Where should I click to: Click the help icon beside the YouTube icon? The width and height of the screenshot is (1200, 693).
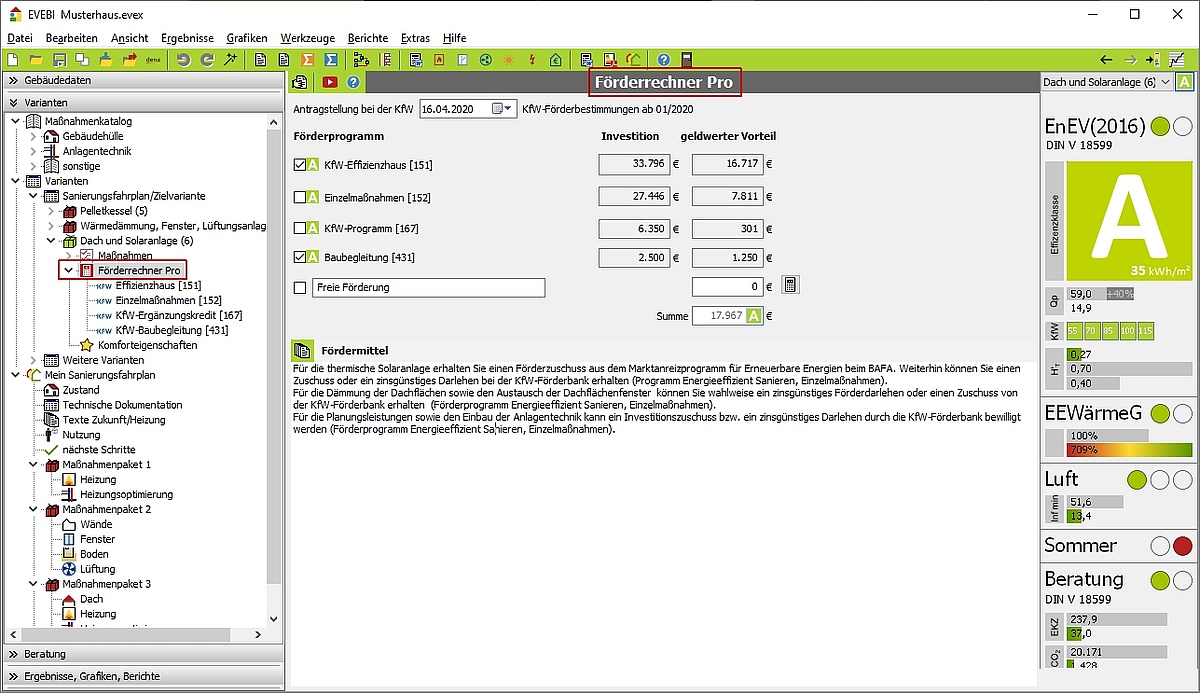pyautogui.click(x=353, y=82)
